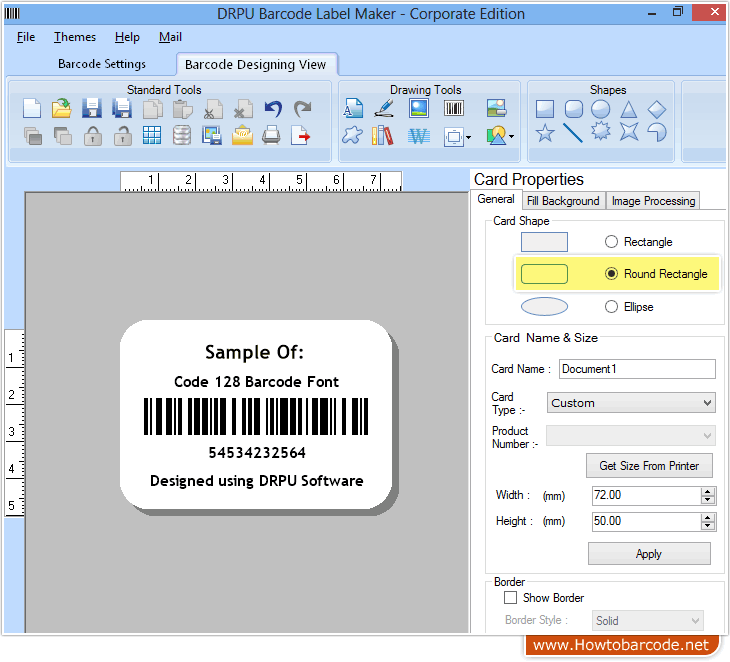Open the Card Type dropdown showing Custom
The height and width of the screenshot is (662, 730).
(x=631, y=403)
